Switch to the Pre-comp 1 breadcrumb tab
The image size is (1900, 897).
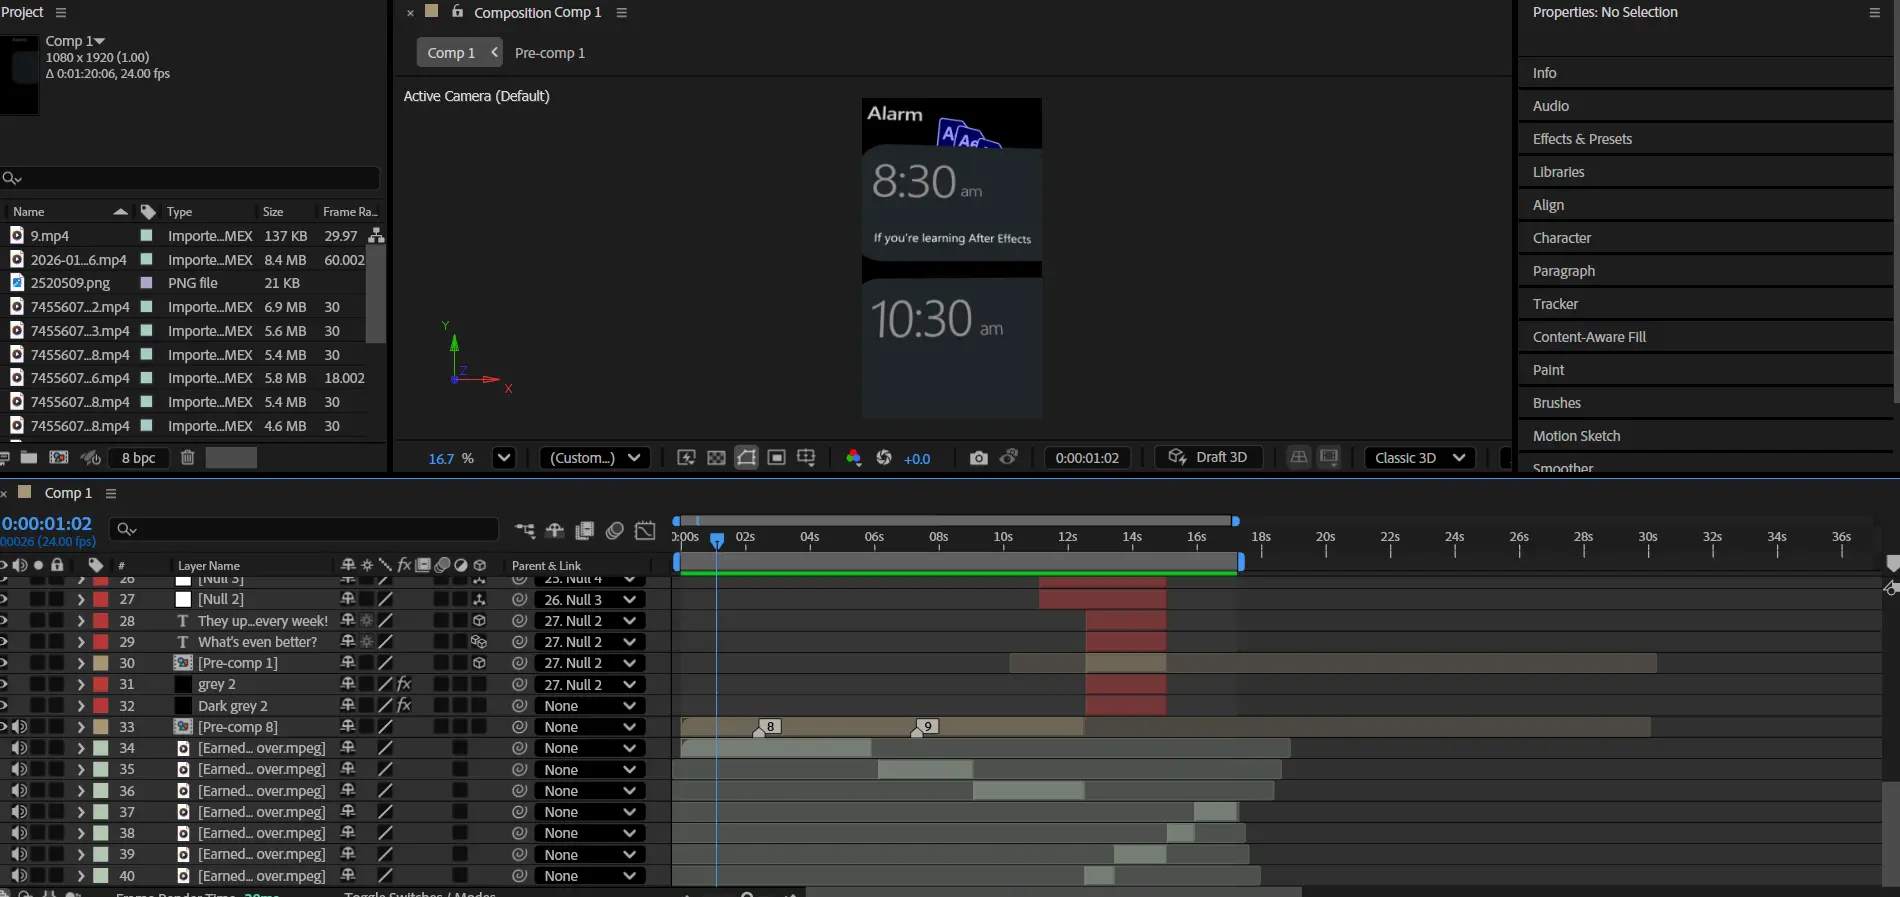point(549,53)
